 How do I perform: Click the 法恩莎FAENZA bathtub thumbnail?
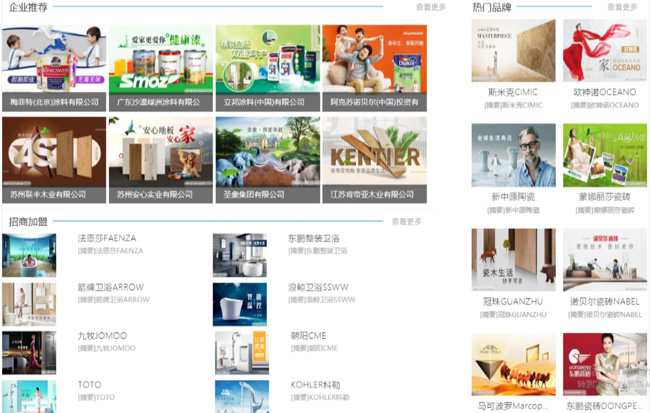pos(29,255)
